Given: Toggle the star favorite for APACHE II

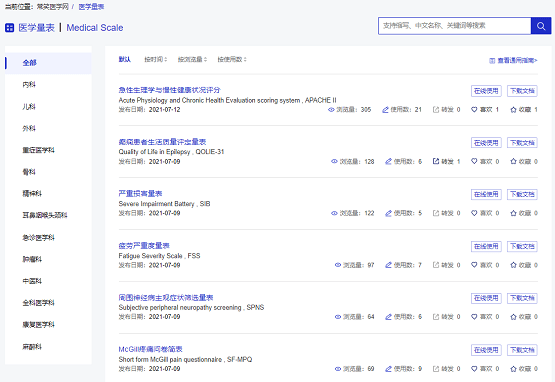Looking at the screenshot, I should 514,110.
